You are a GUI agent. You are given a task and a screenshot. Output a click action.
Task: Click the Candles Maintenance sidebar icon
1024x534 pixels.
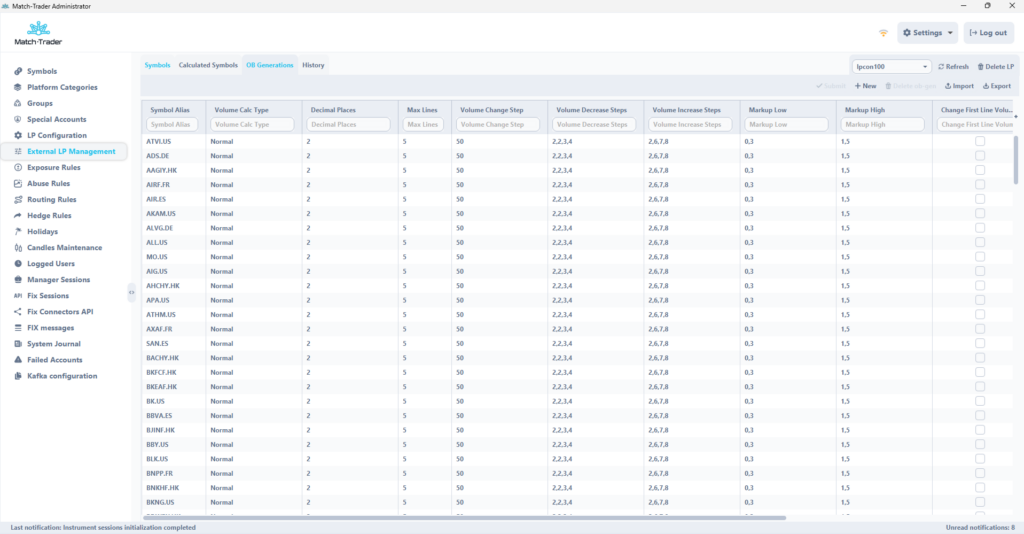pos(17,248)
